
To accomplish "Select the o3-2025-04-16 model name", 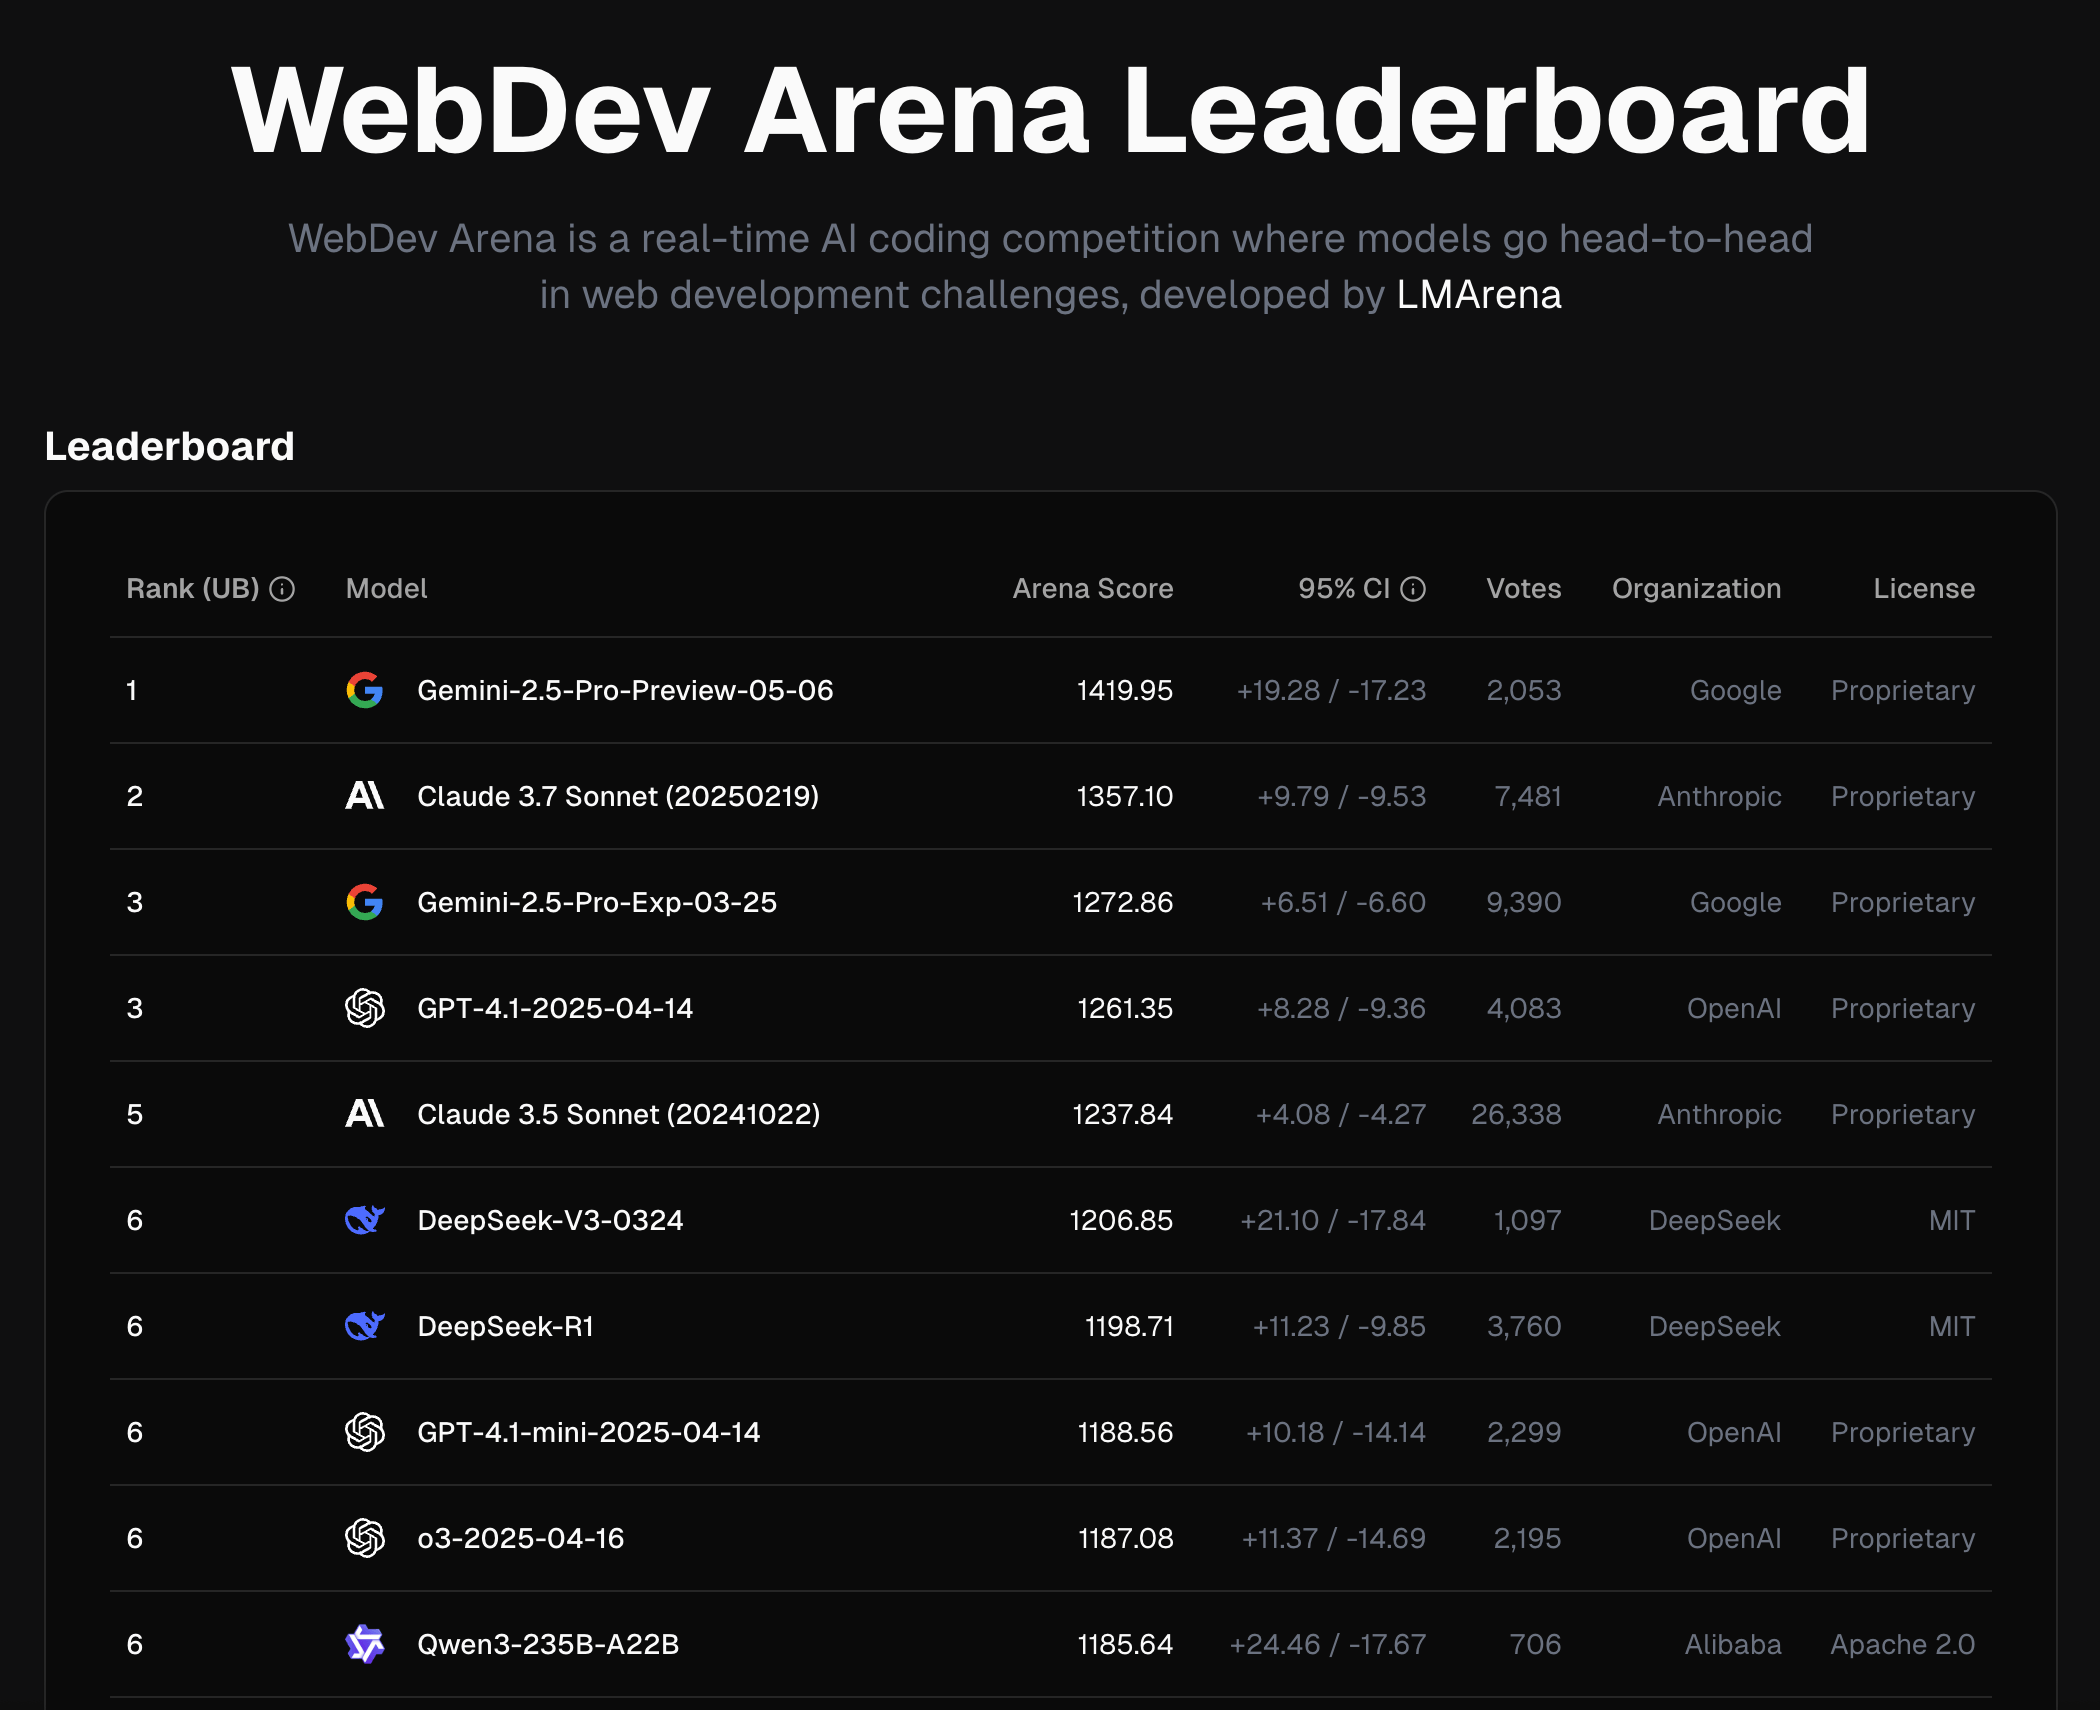I will [x=521, y=1538].
